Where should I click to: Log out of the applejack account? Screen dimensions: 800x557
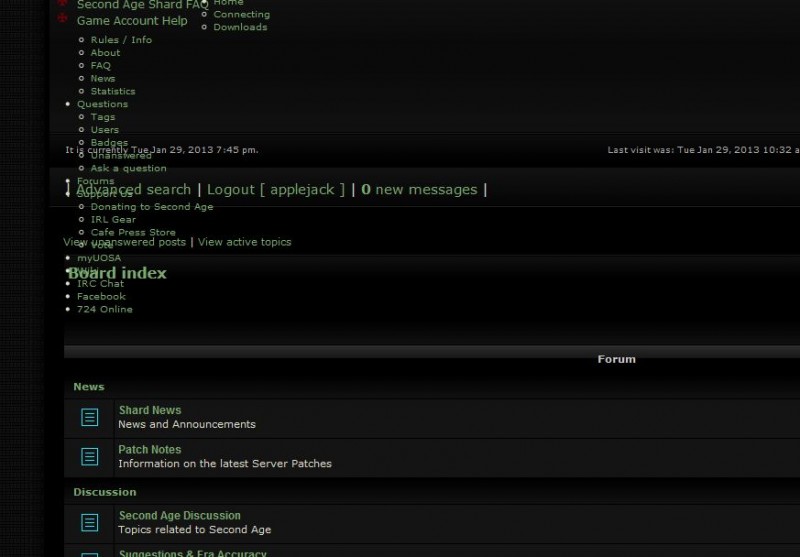275,189
